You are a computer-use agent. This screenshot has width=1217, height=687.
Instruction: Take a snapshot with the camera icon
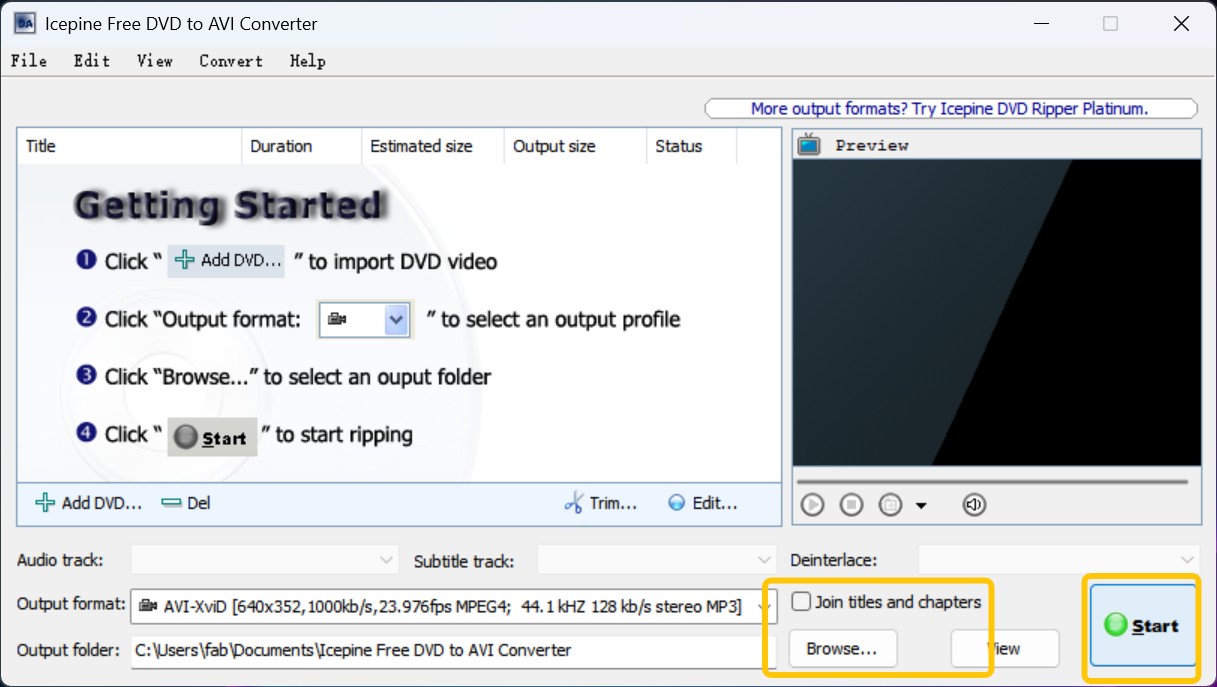point(890,505)
